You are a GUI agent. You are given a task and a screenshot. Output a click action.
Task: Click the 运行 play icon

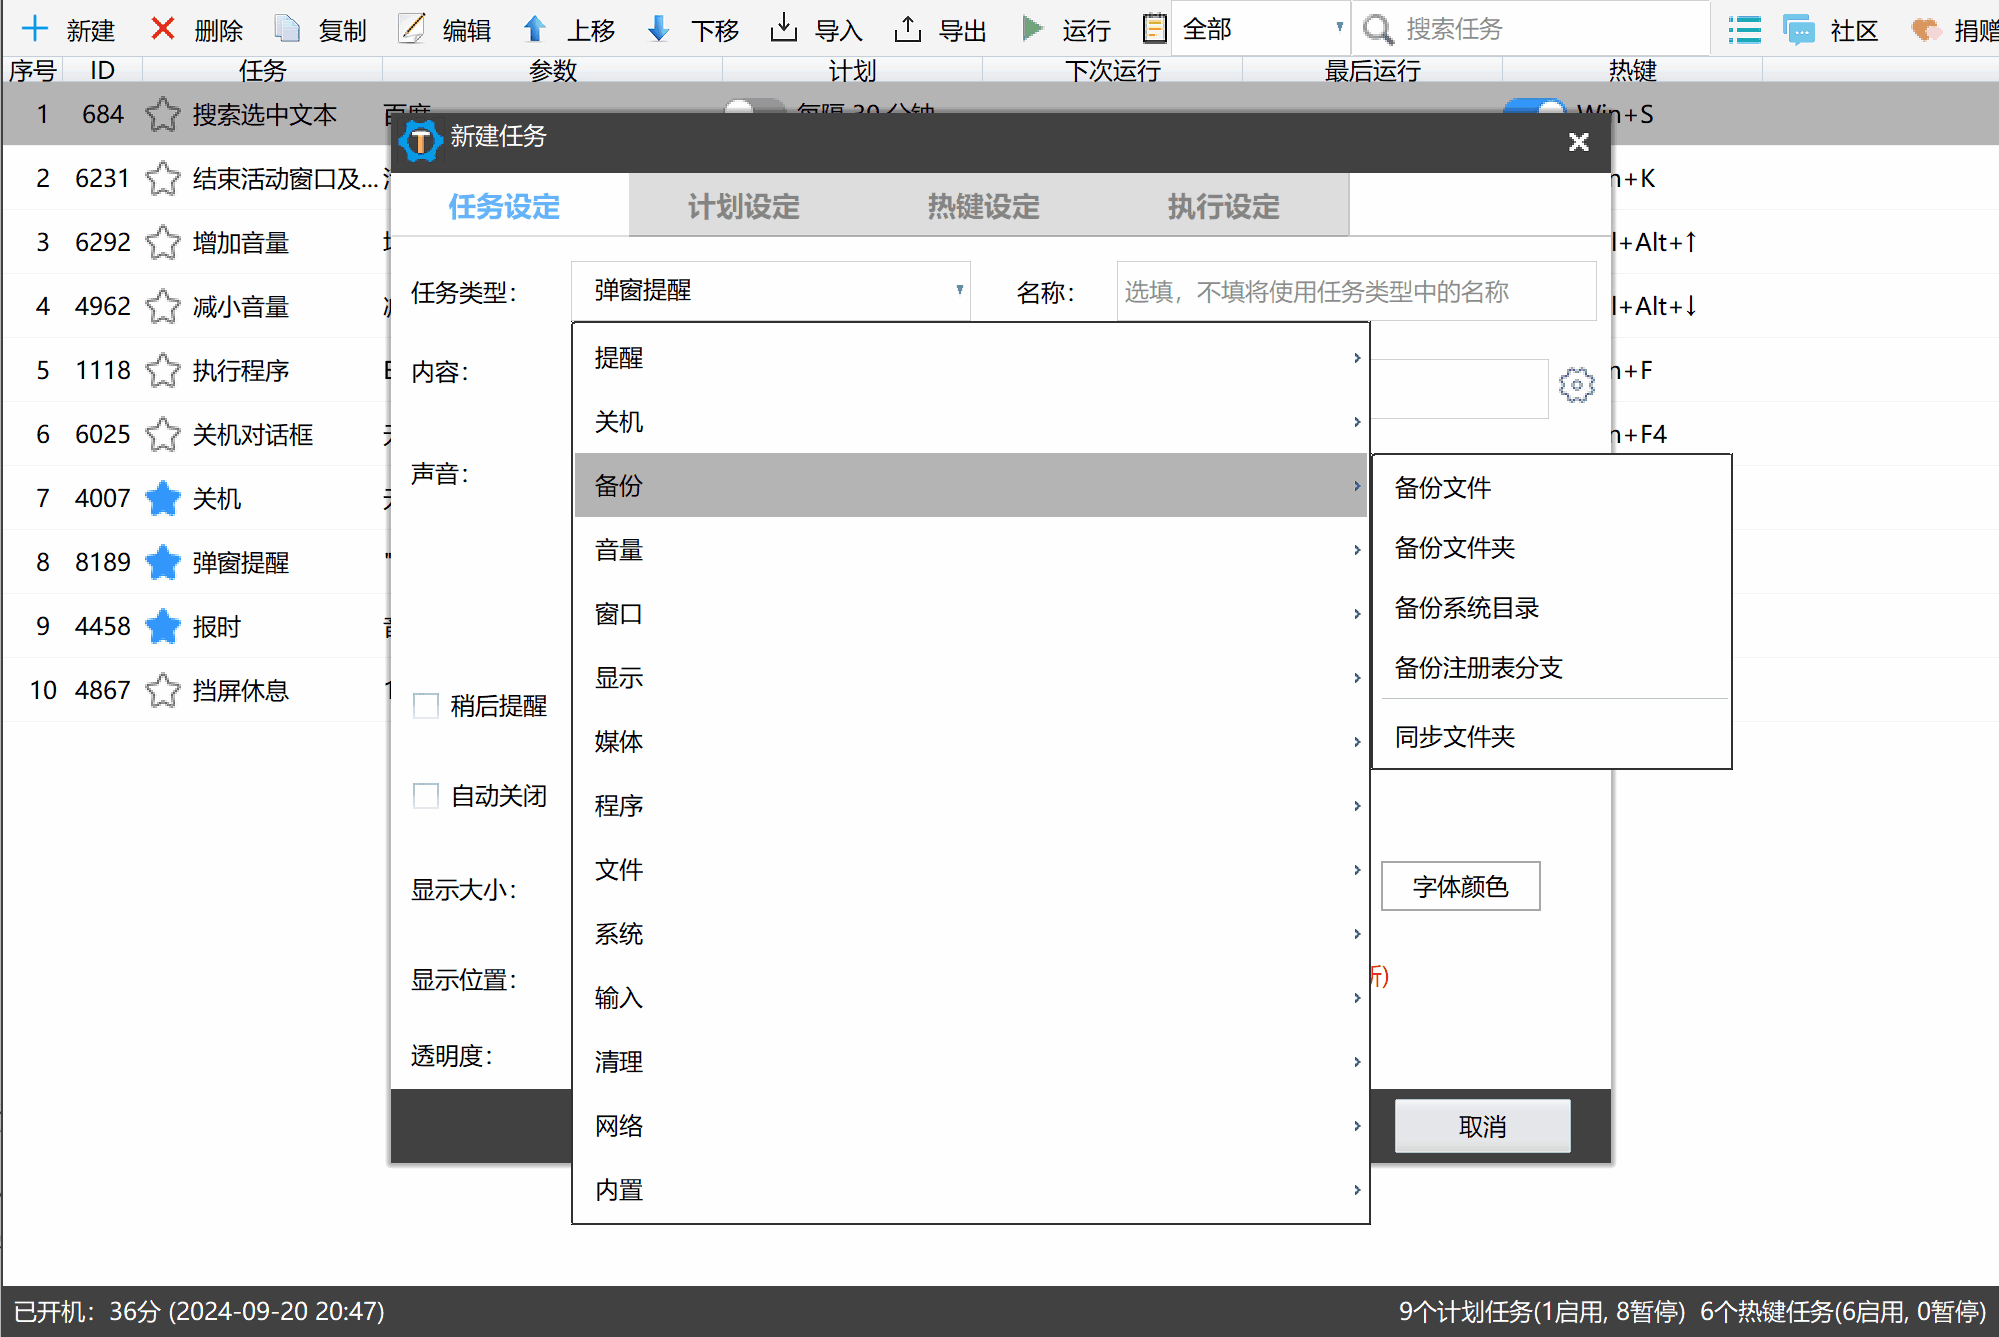point(1032,29)
